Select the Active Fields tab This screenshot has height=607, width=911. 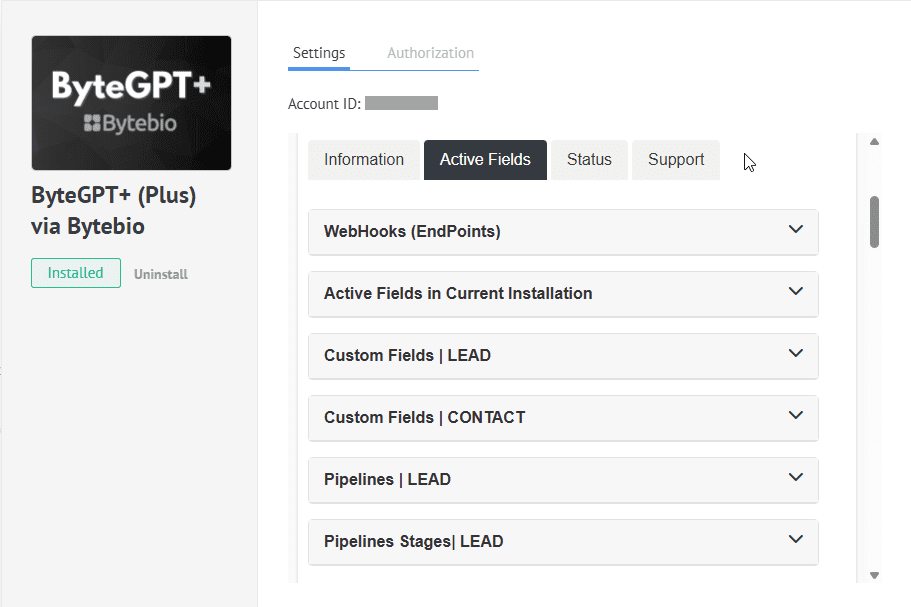[485, 160]
